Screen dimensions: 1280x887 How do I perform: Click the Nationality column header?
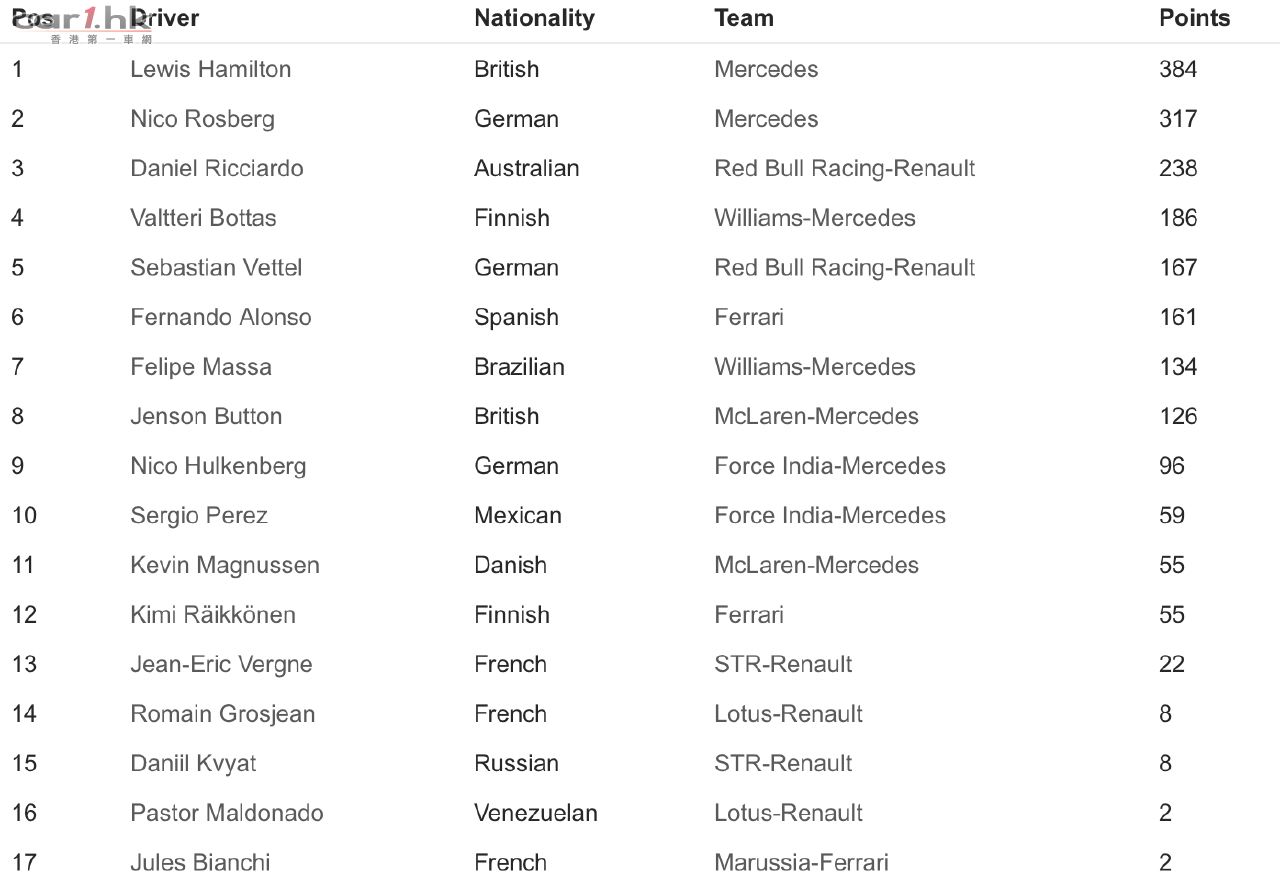coord(534,18)
